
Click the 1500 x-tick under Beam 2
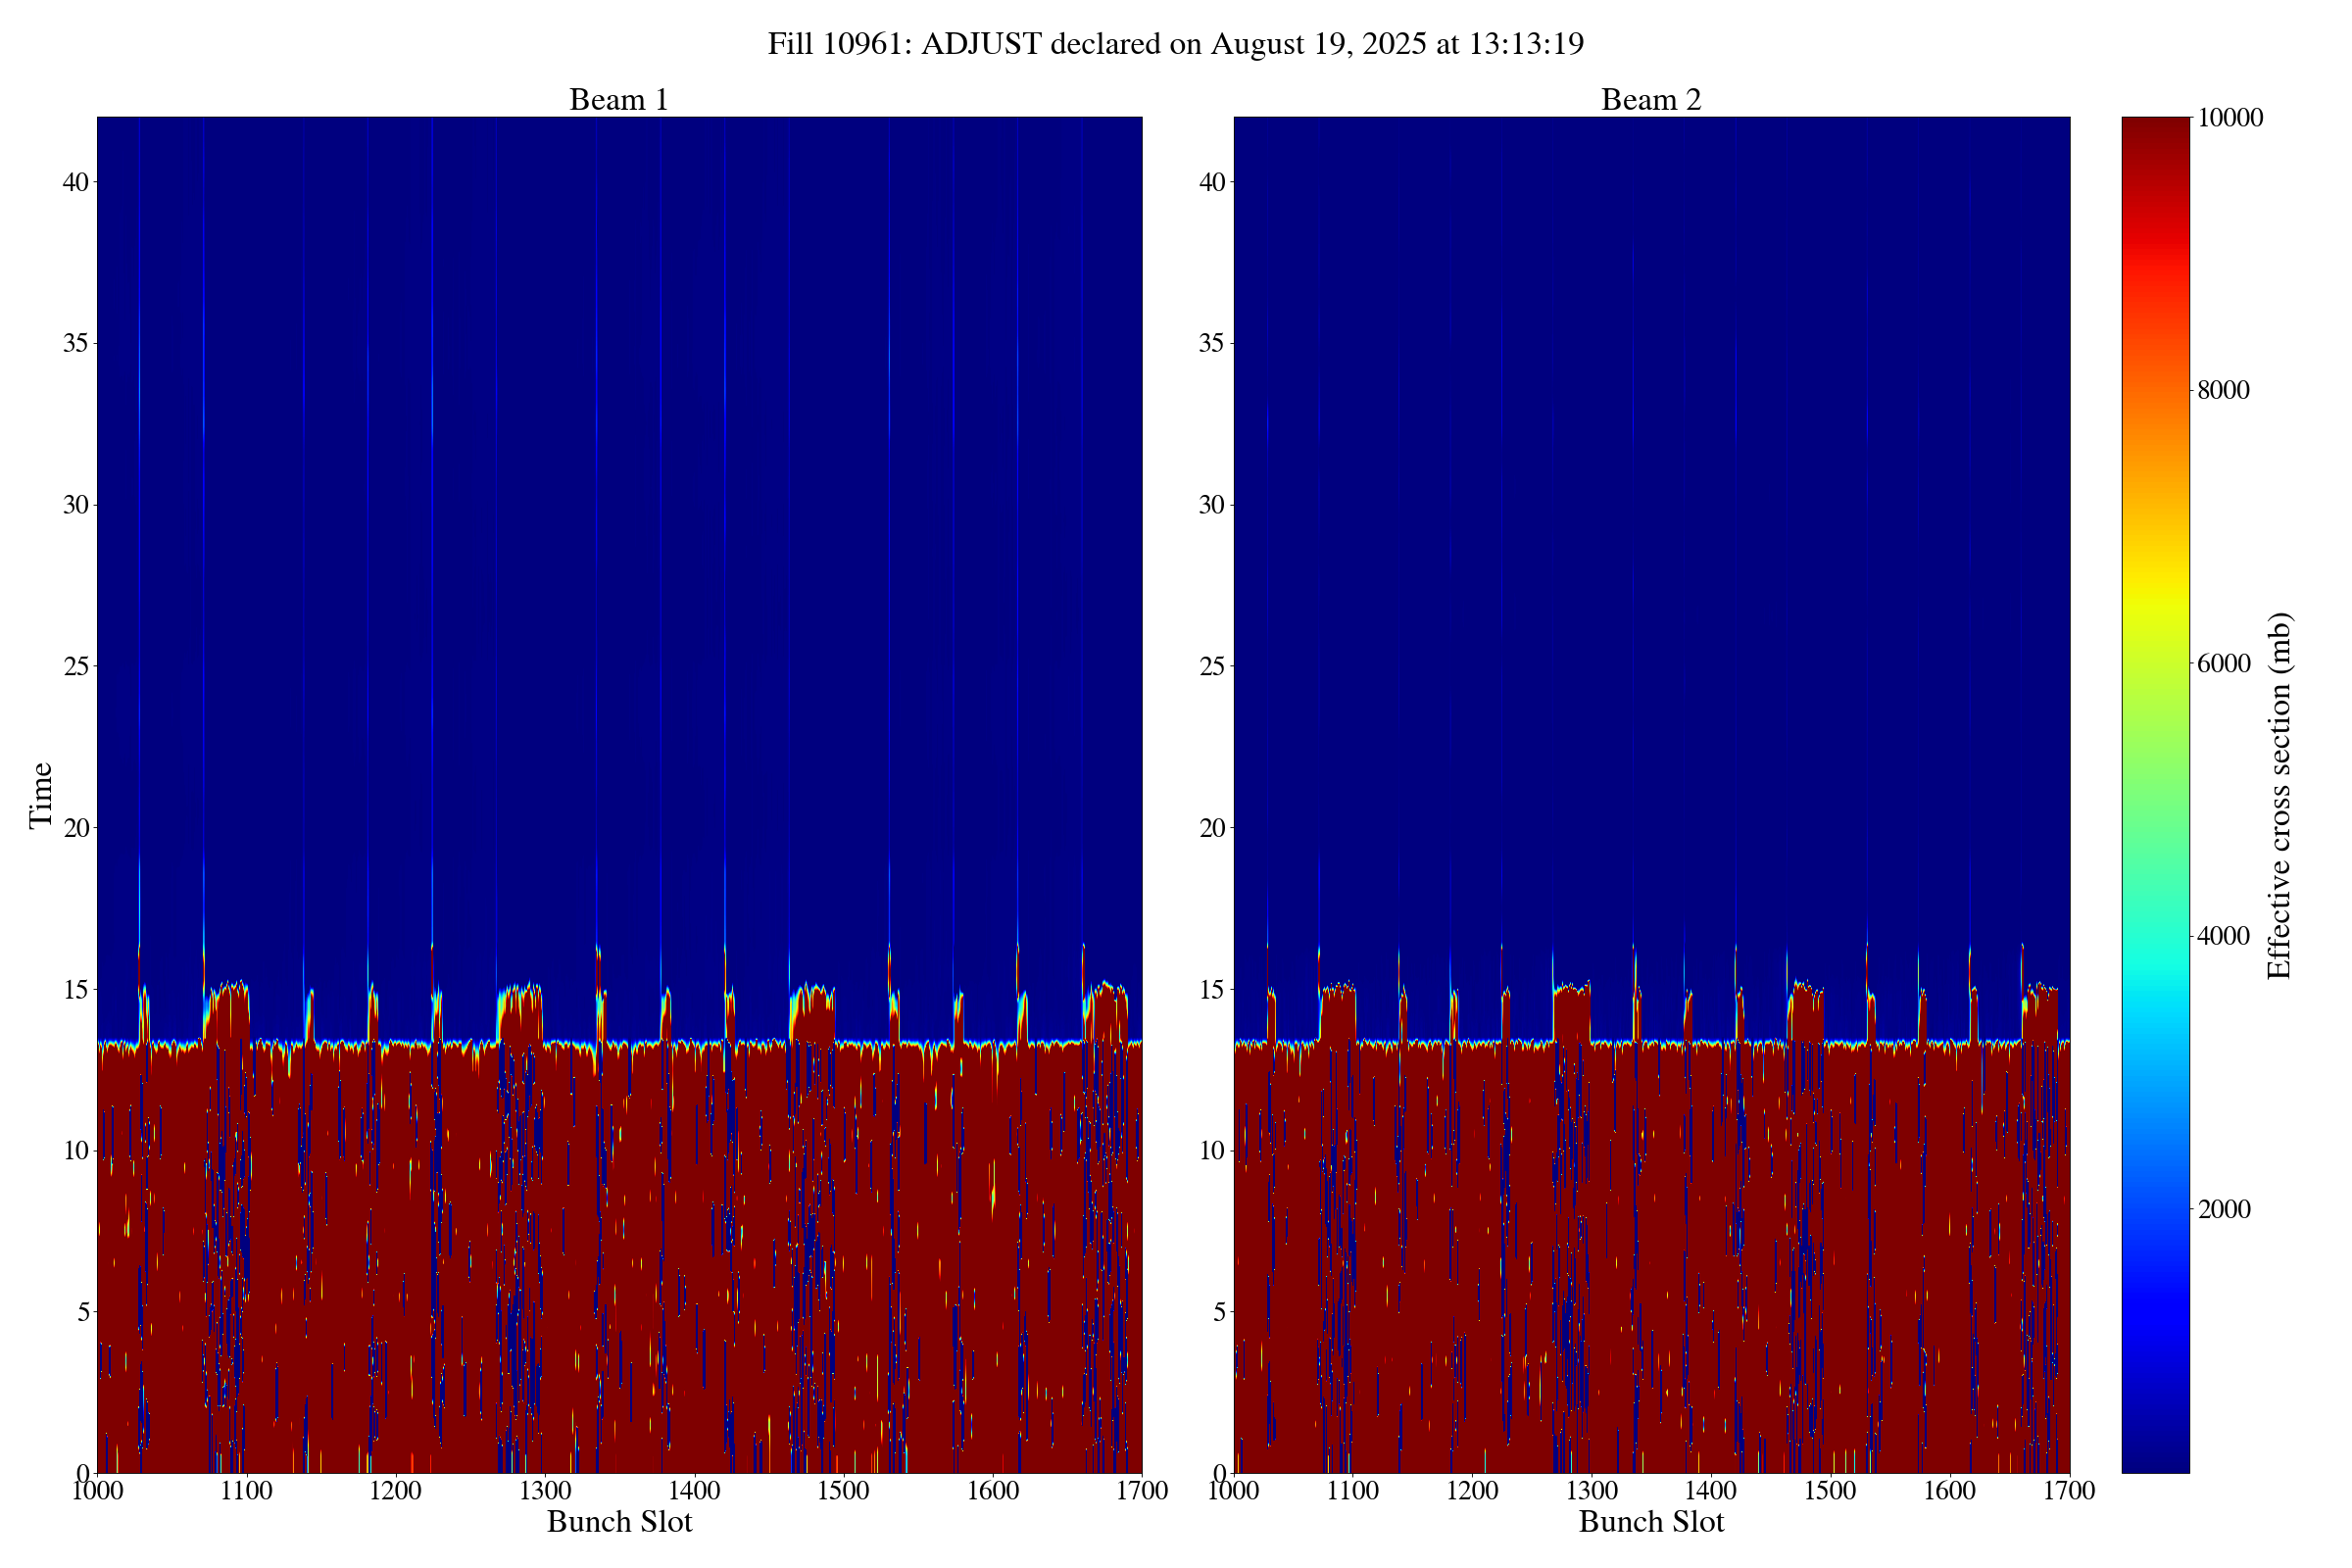(1830, 1491)
